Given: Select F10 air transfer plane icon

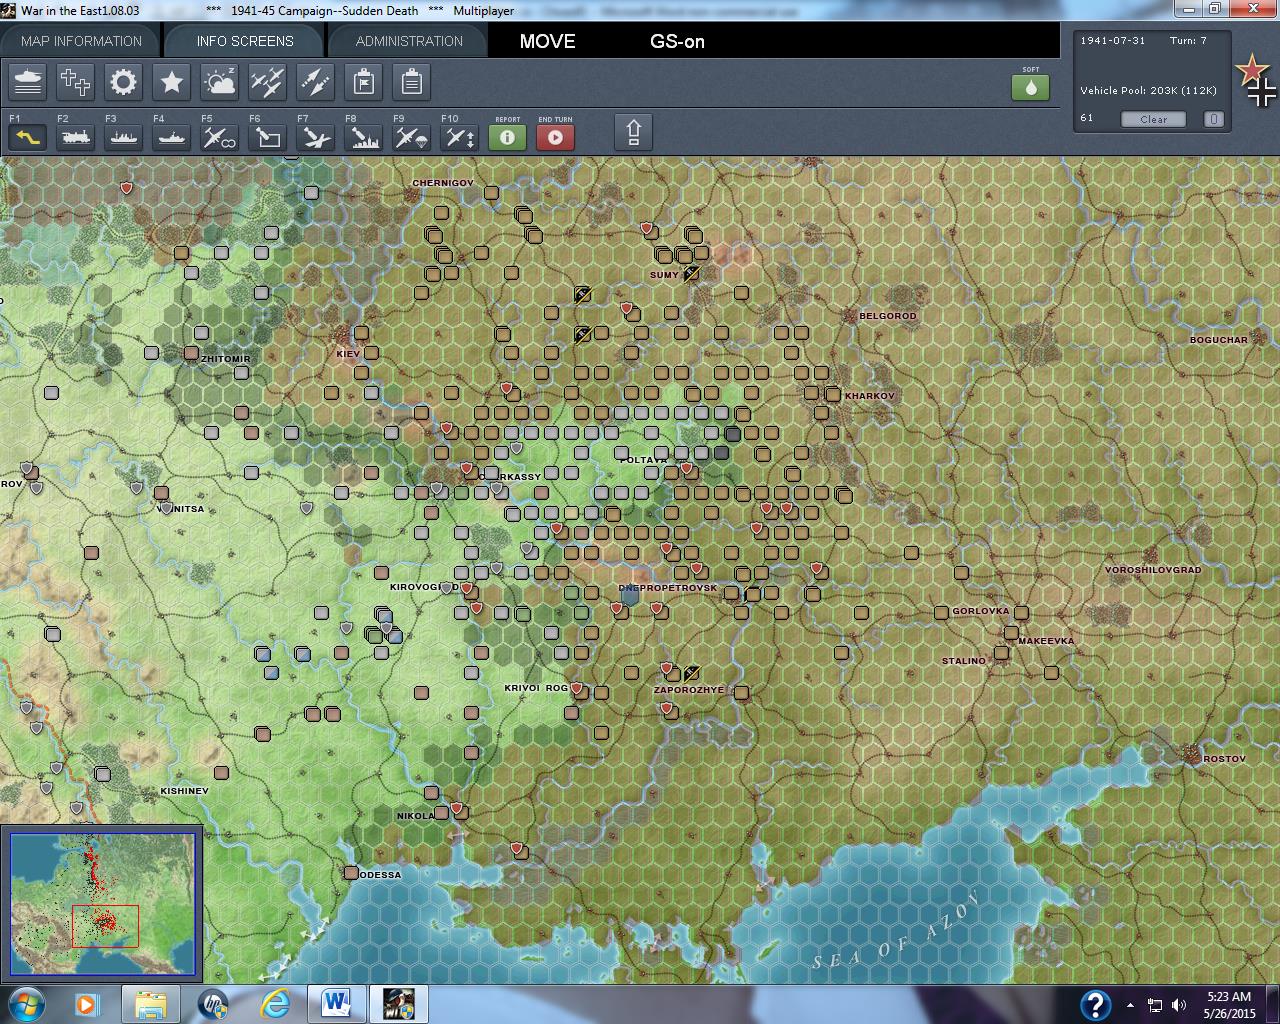Looking at the screenshot, I should (460, 137).
